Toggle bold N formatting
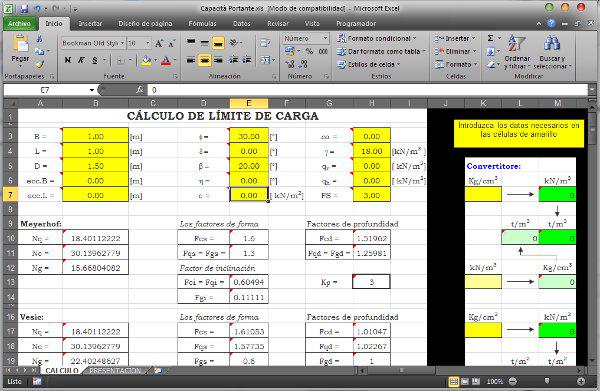The height and width of the screenshot is (391, 600). [x=68, y=60]
